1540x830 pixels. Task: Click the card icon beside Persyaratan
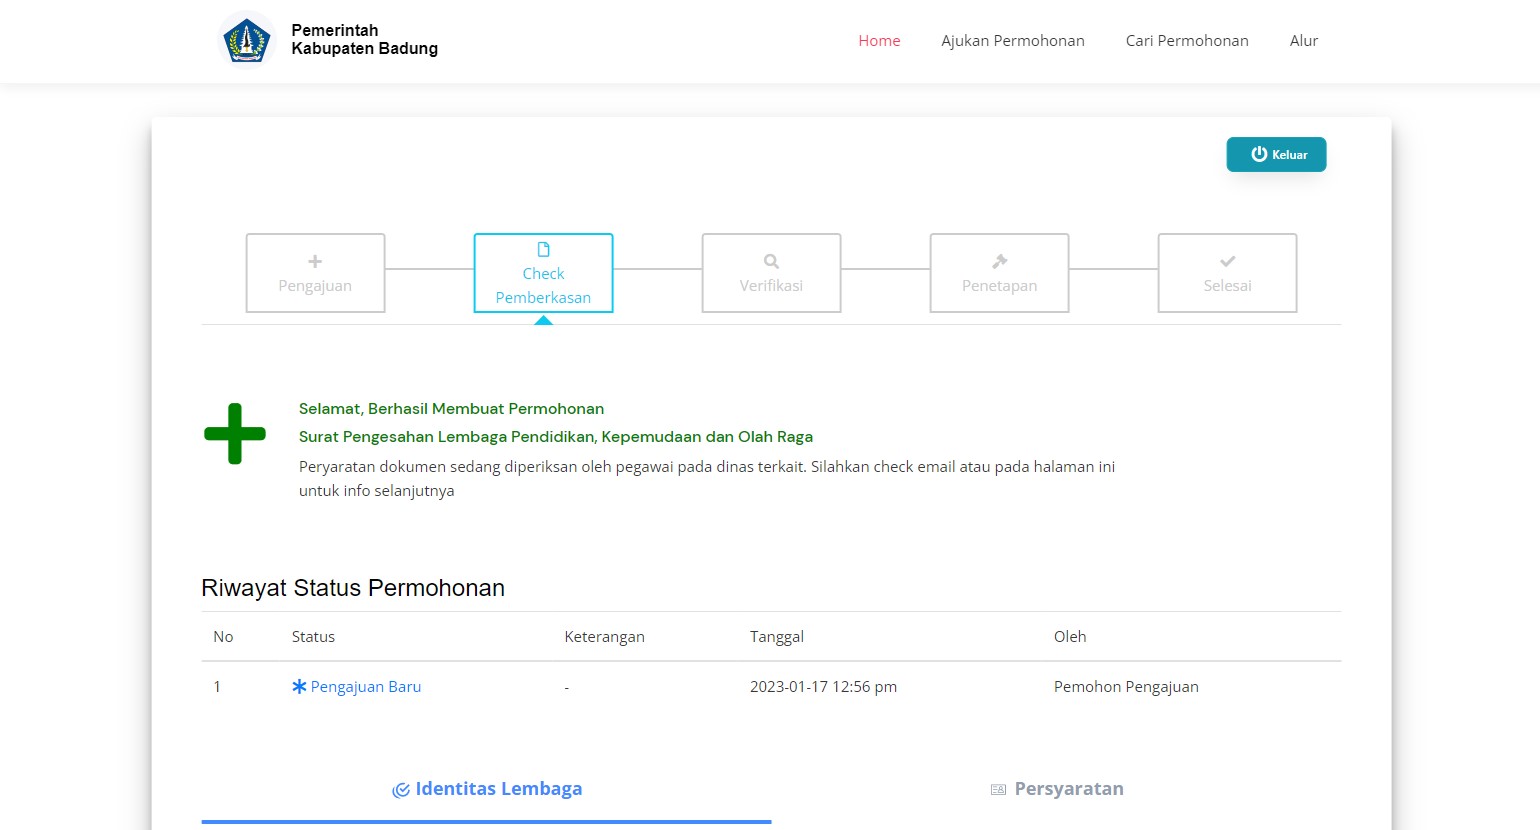pyautogui.click(x=998, y=790)
